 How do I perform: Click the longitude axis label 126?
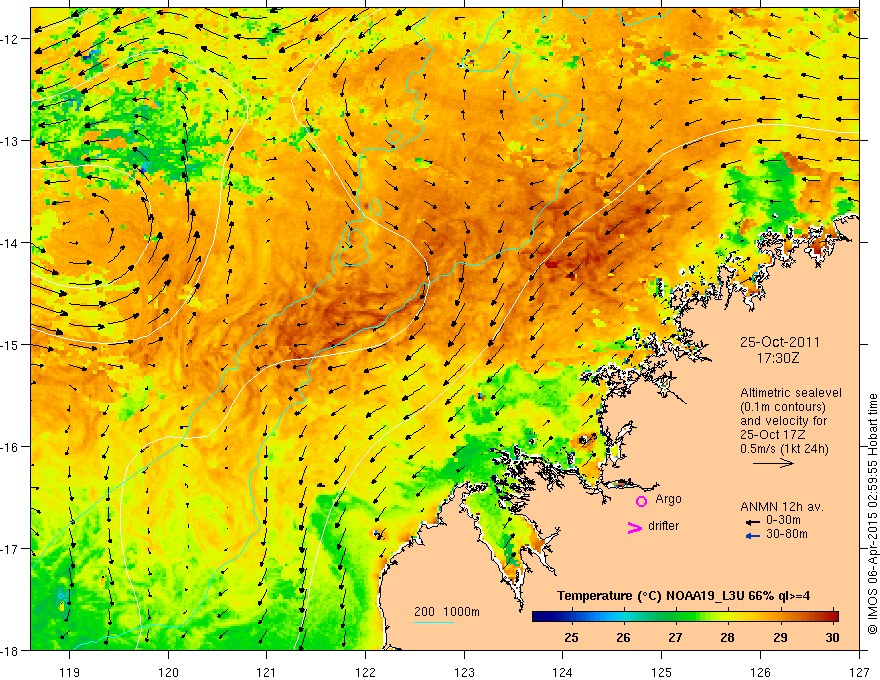[760, 672]
